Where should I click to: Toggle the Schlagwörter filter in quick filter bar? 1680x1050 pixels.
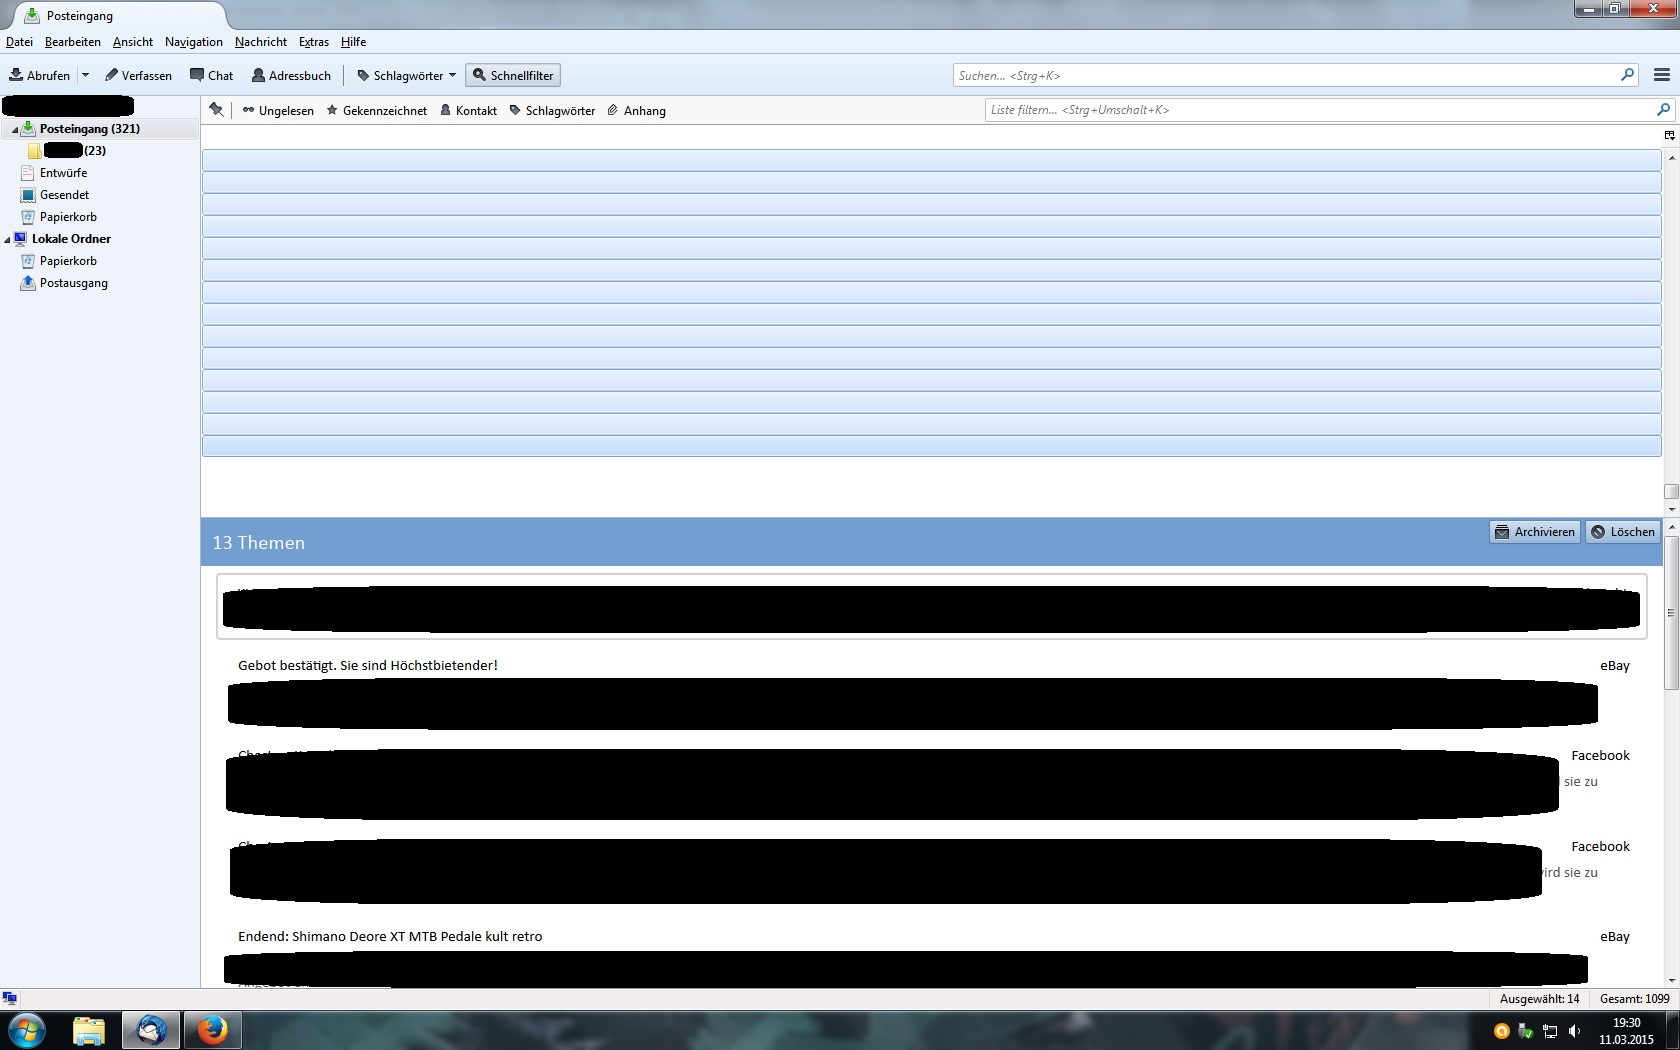(x=552, y=111)
